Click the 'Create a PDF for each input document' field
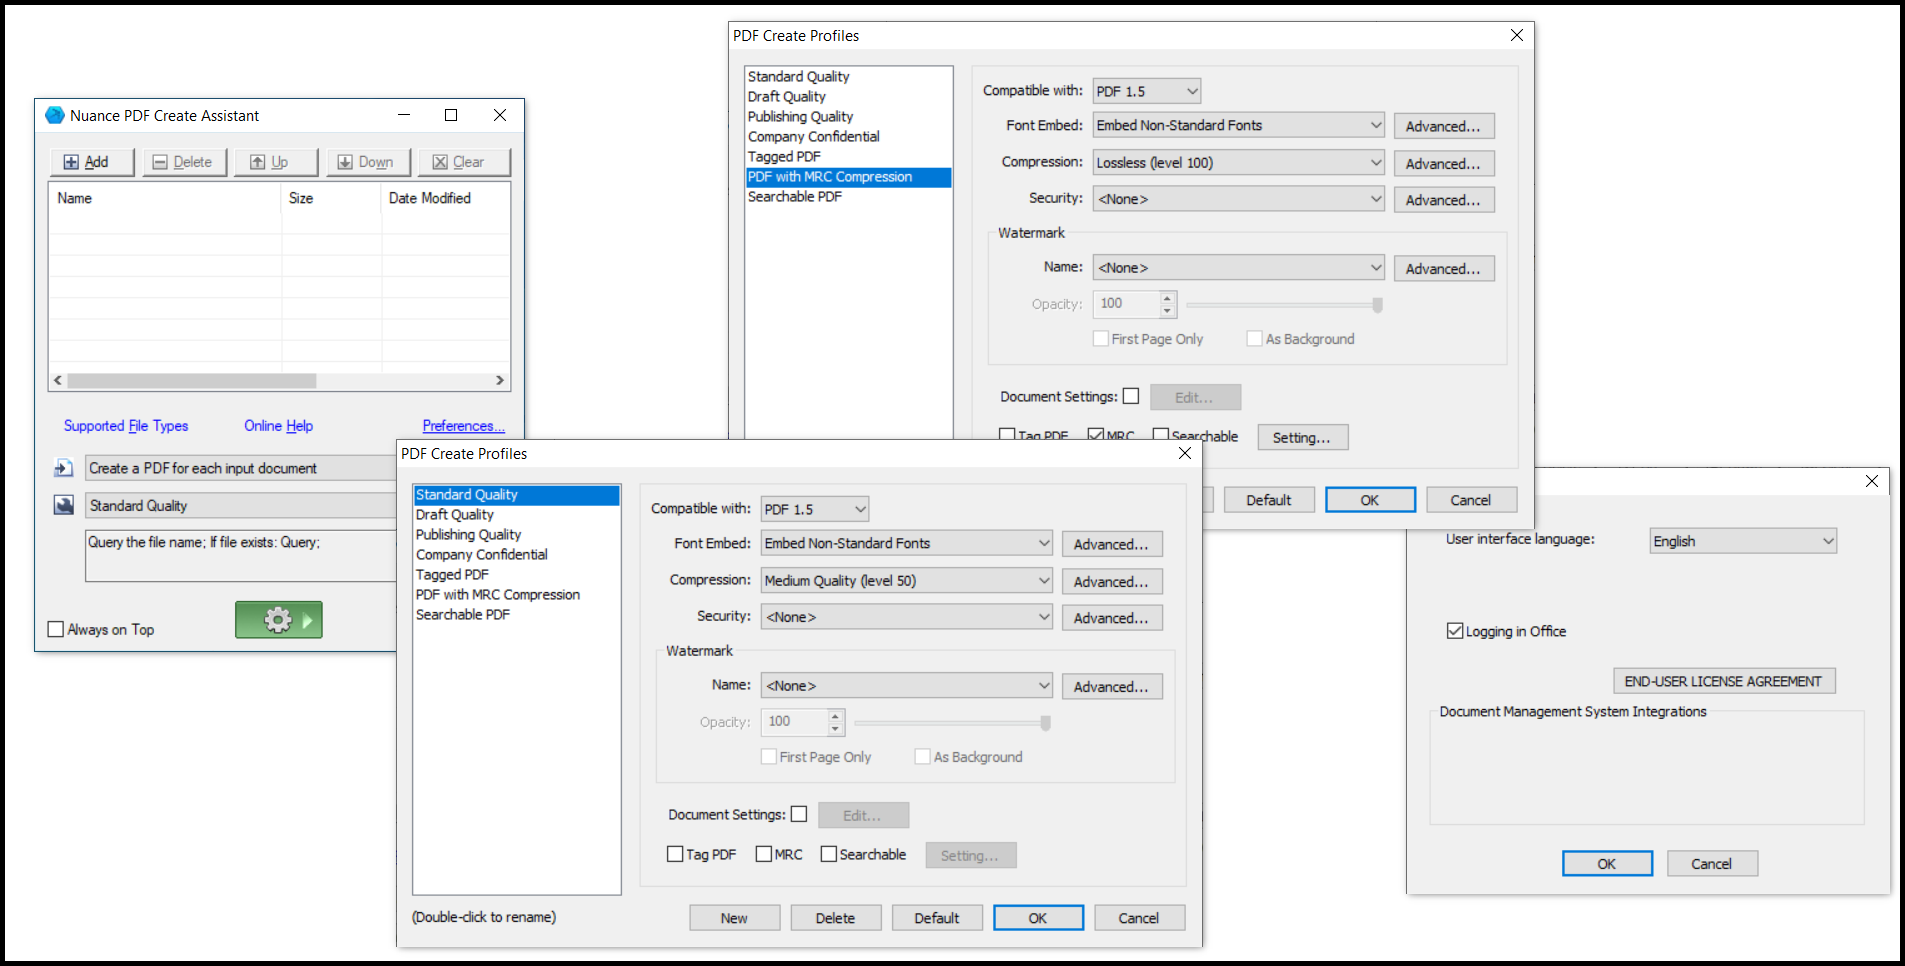The image size is (1905, 966). [x=240, y=468]
